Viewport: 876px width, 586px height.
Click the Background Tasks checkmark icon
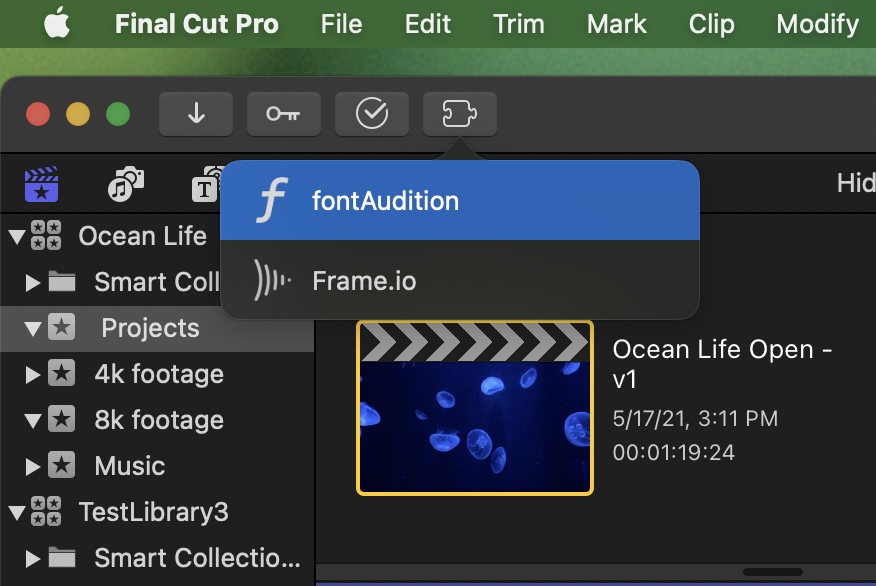click(x=372, y=114)
